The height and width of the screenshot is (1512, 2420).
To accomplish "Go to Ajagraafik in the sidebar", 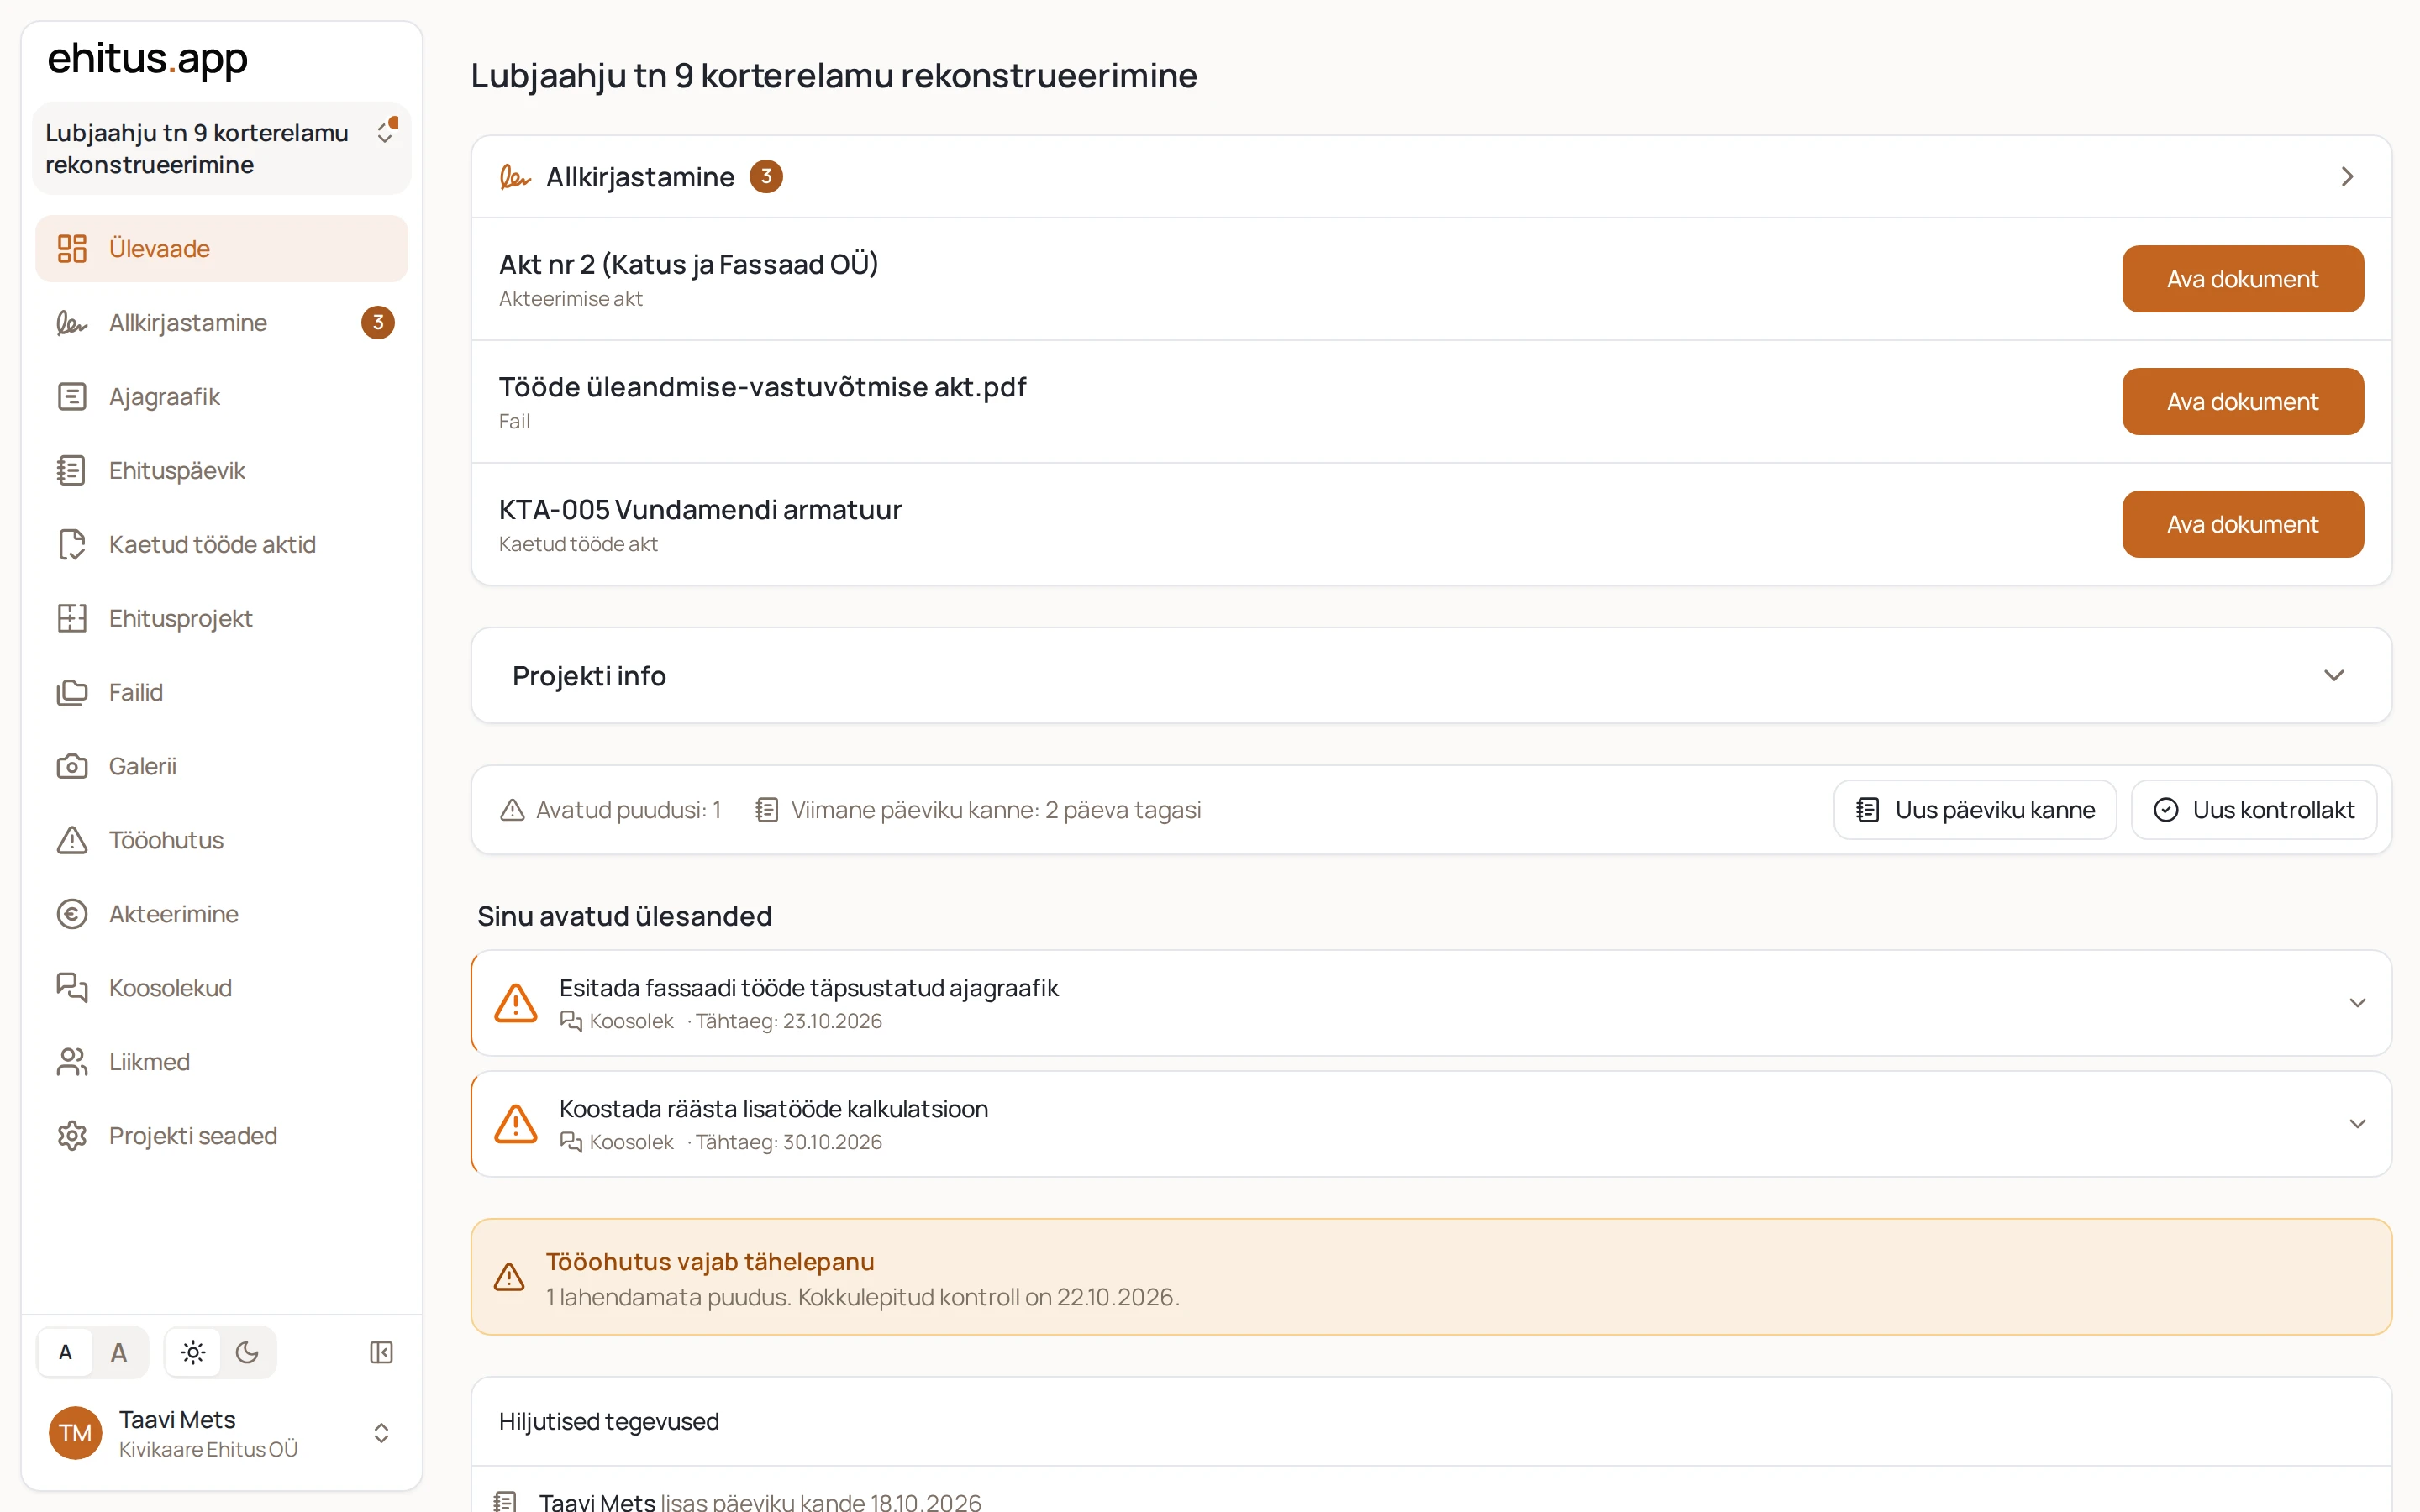I will point(221,396).
